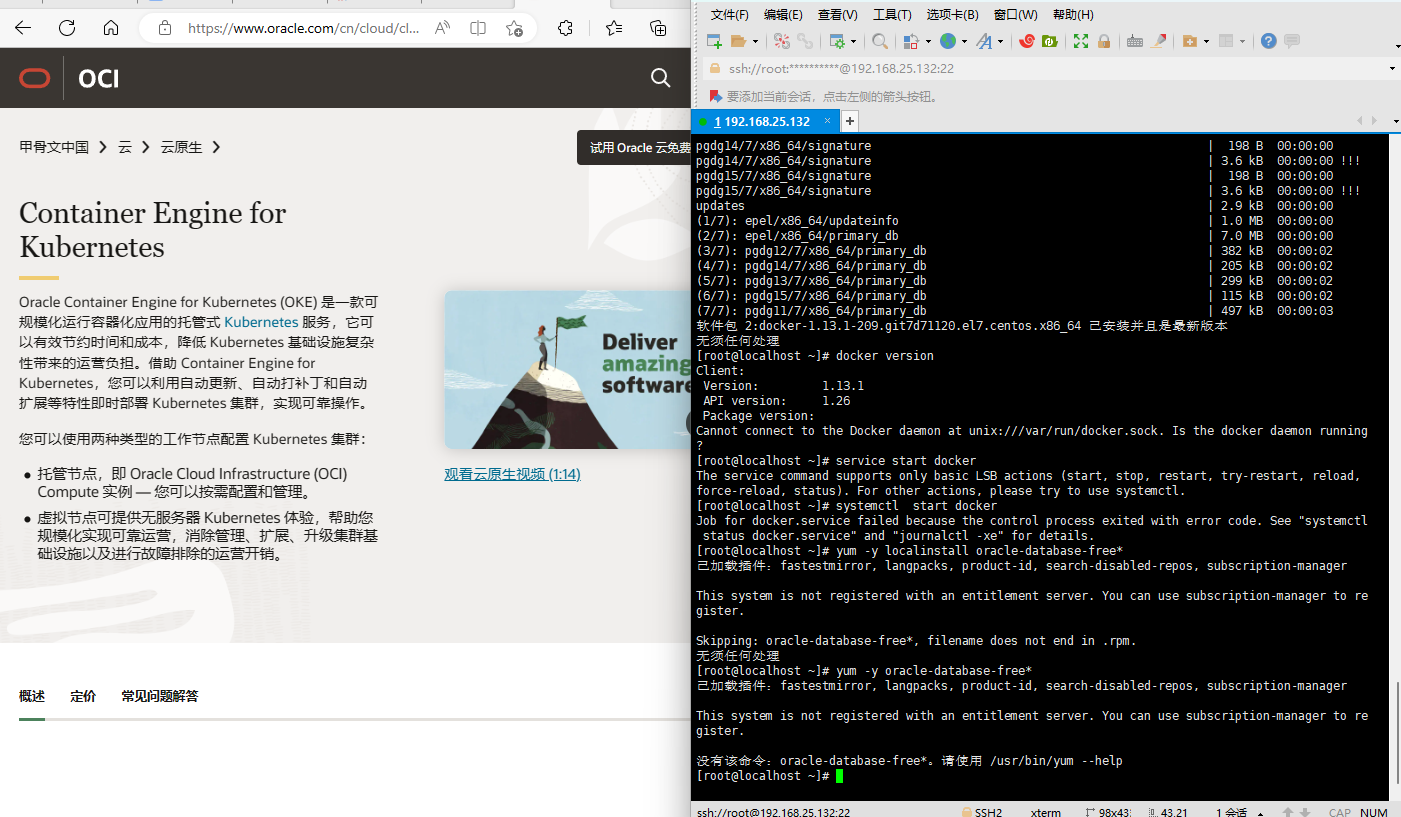1401x817 pixels.
Task: Open the tab list dropdown arrow
Action: point(1396,121)
